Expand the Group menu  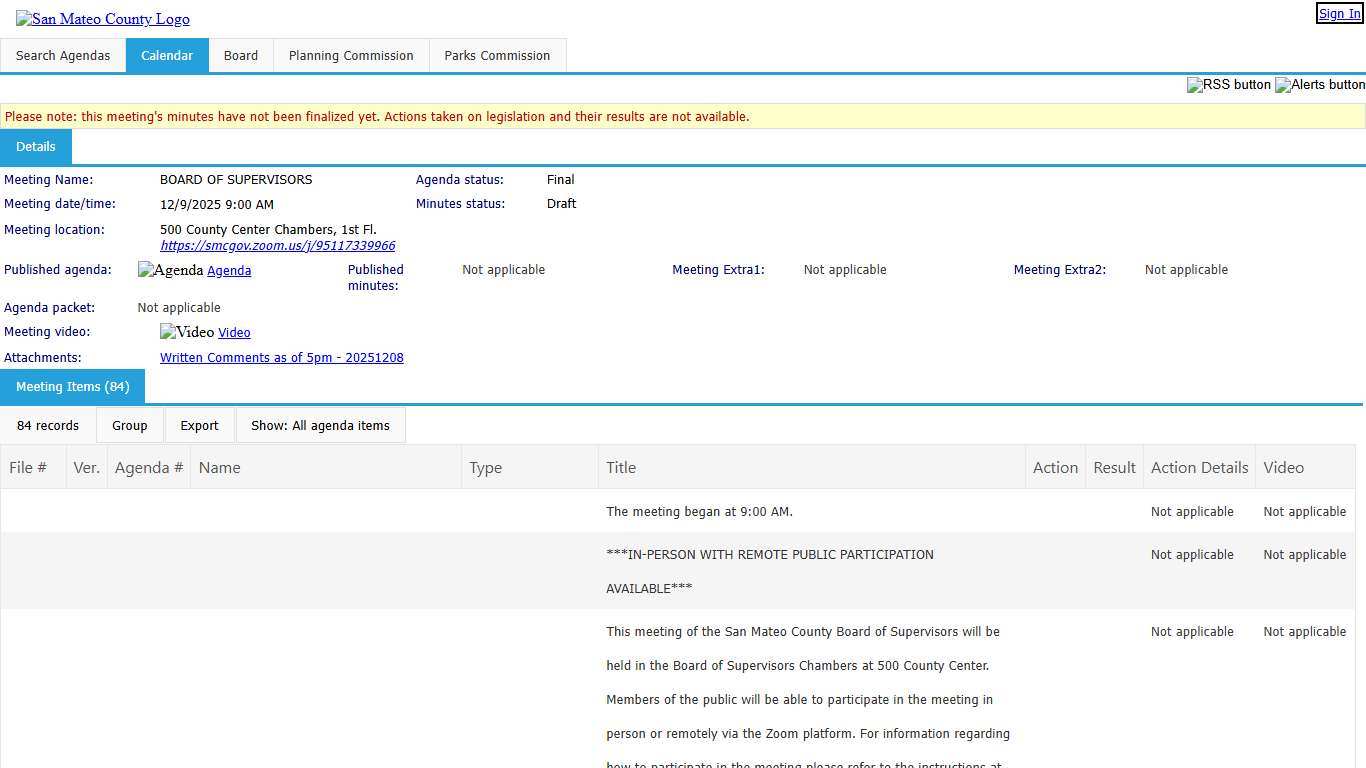coord(130,426)
